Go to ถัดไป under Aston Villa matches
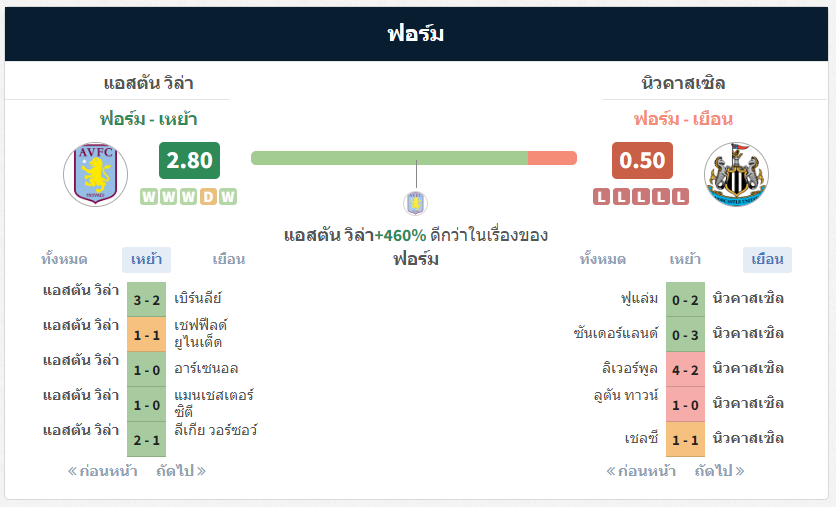This screenshot has height=507, width=836. (x=181, y=471)
